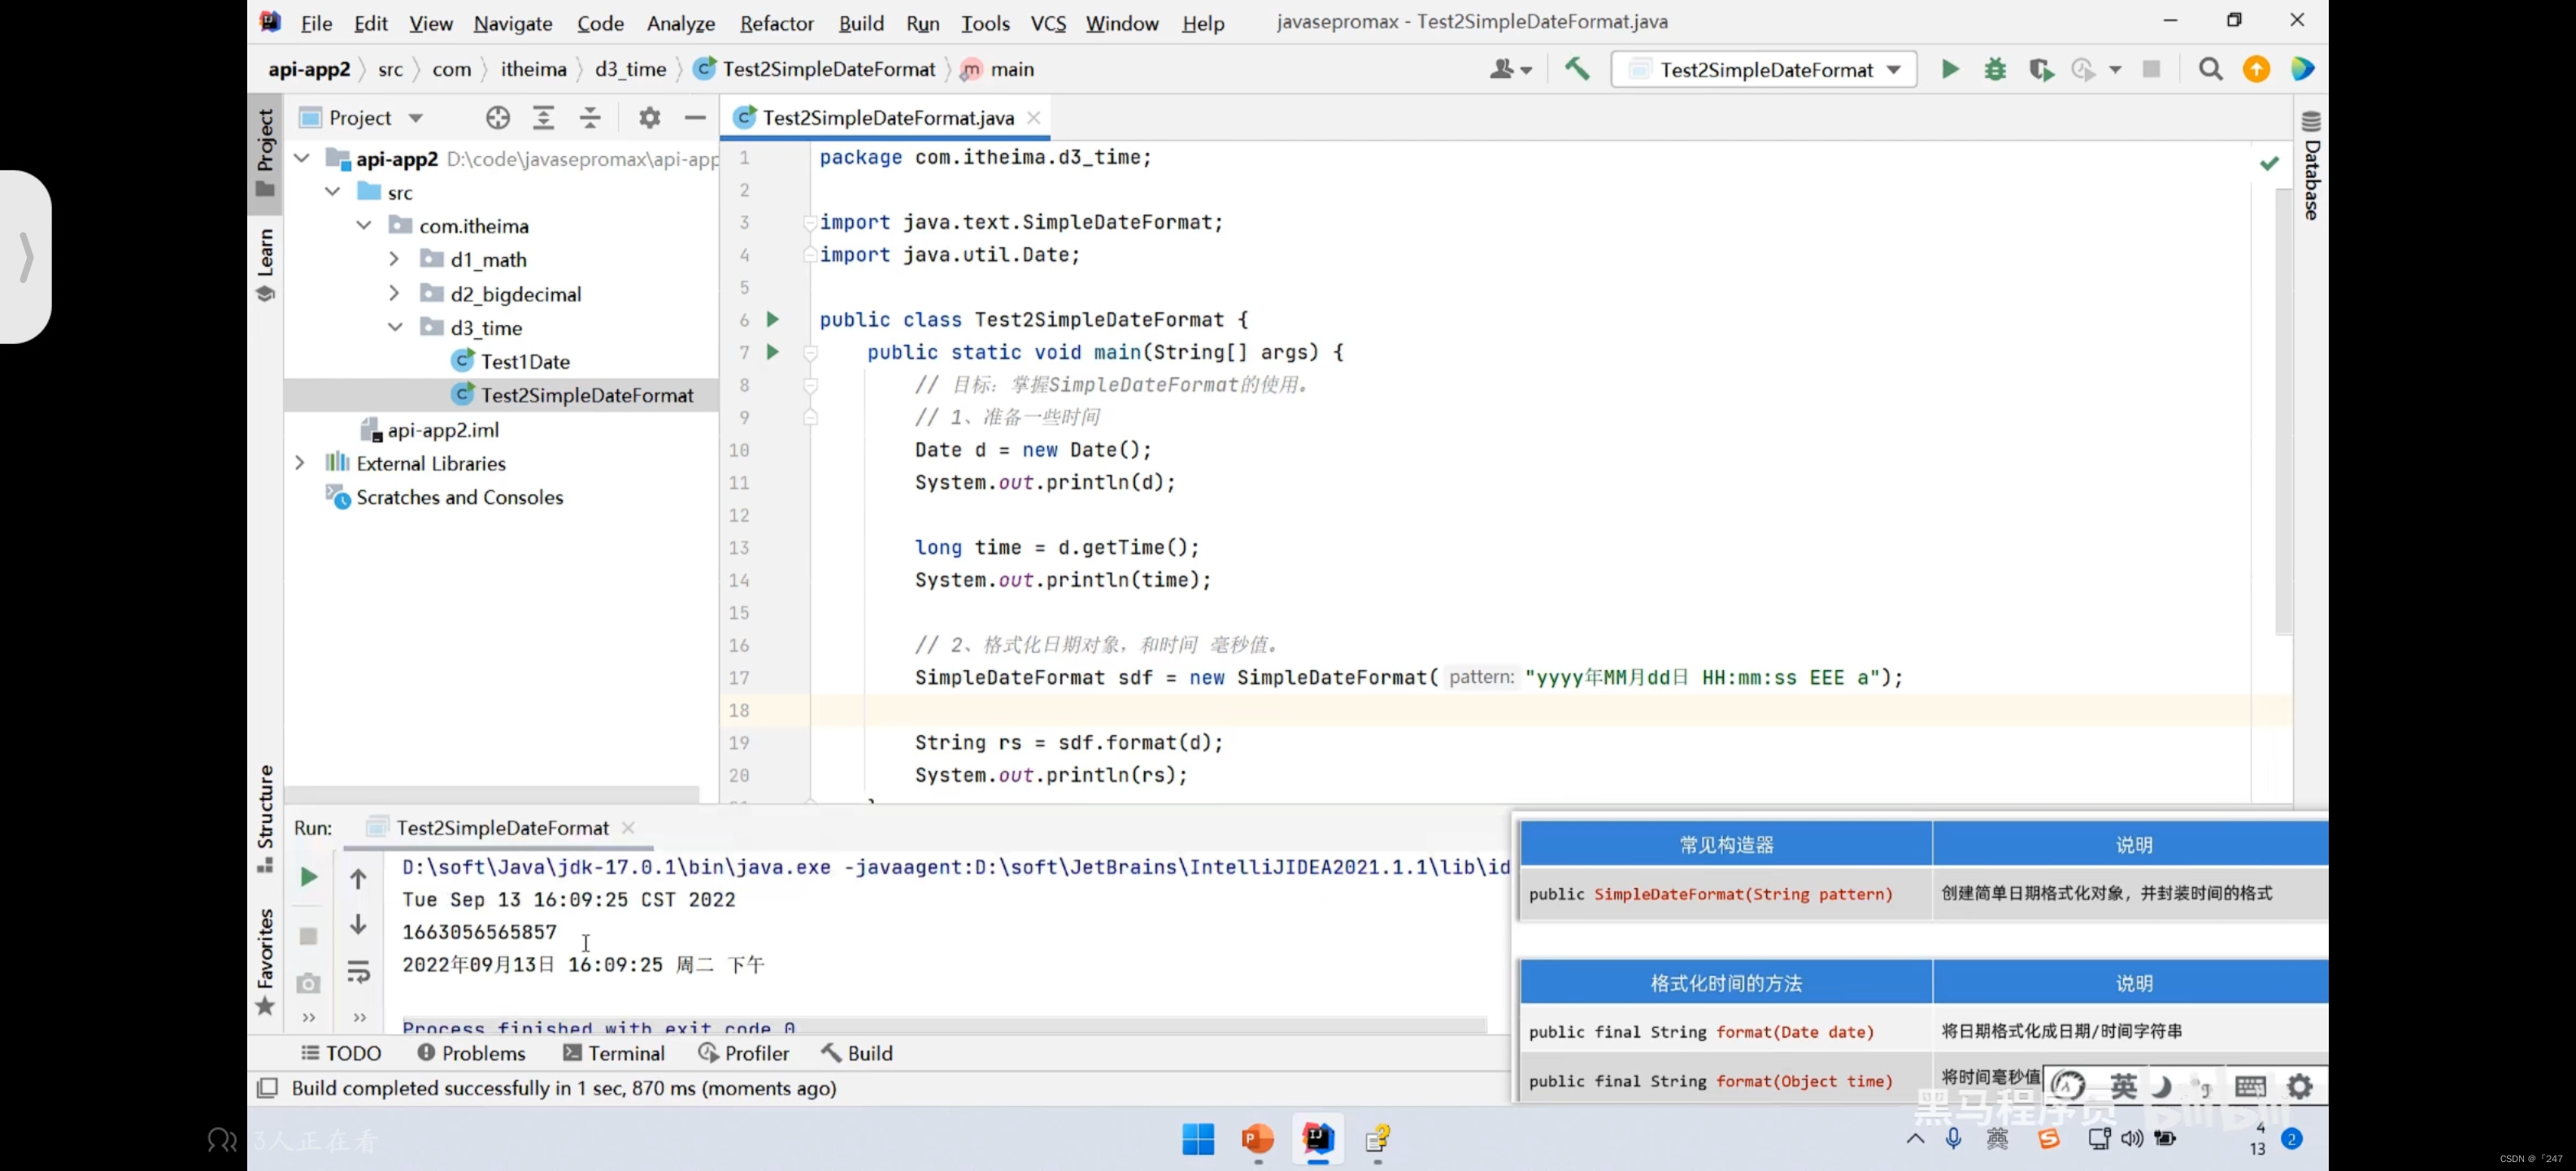2576x1171 pixels.
Task: Expand the External Libraries tree node
Action: tap(301, 462)
